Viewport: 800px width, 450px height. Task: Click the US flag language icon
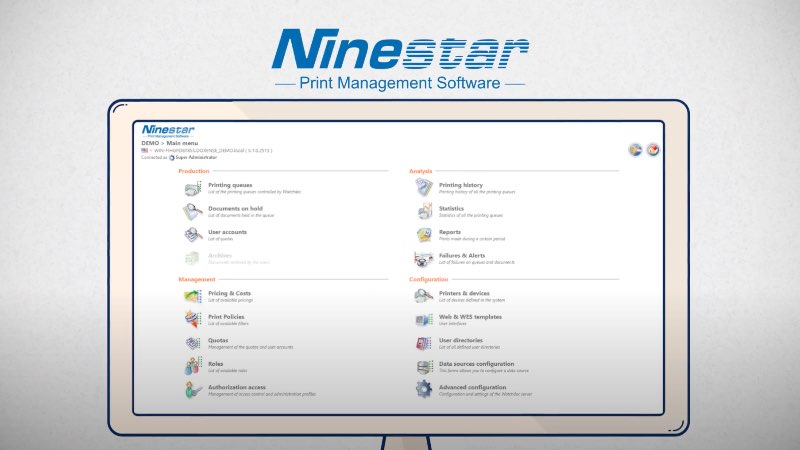click(x=144, y=151)
